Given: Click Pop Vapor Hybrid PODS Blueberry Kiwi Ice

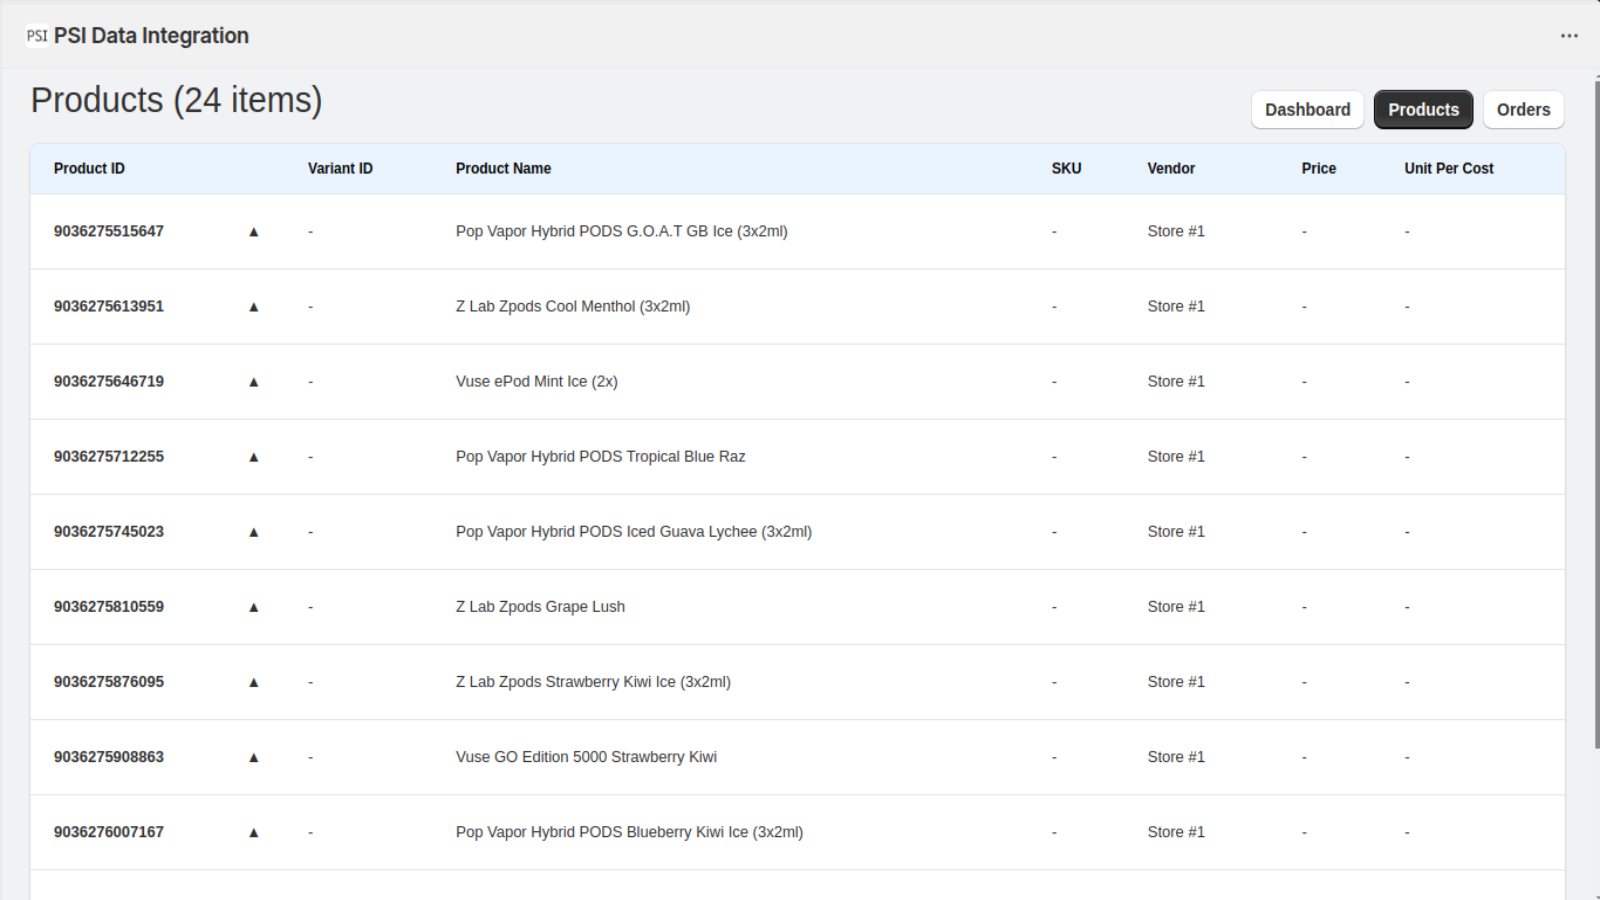Looking at the screenshot, I should click(629, 832).
